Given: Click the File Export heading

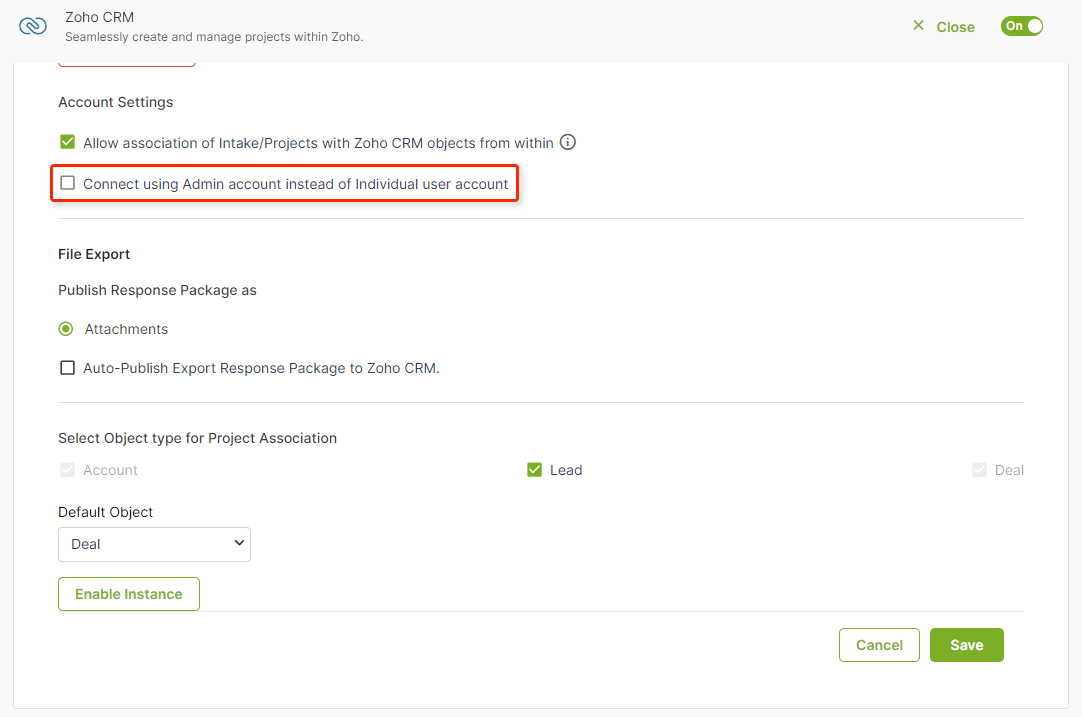Looking at the screenshot, I should pos(94,254).
